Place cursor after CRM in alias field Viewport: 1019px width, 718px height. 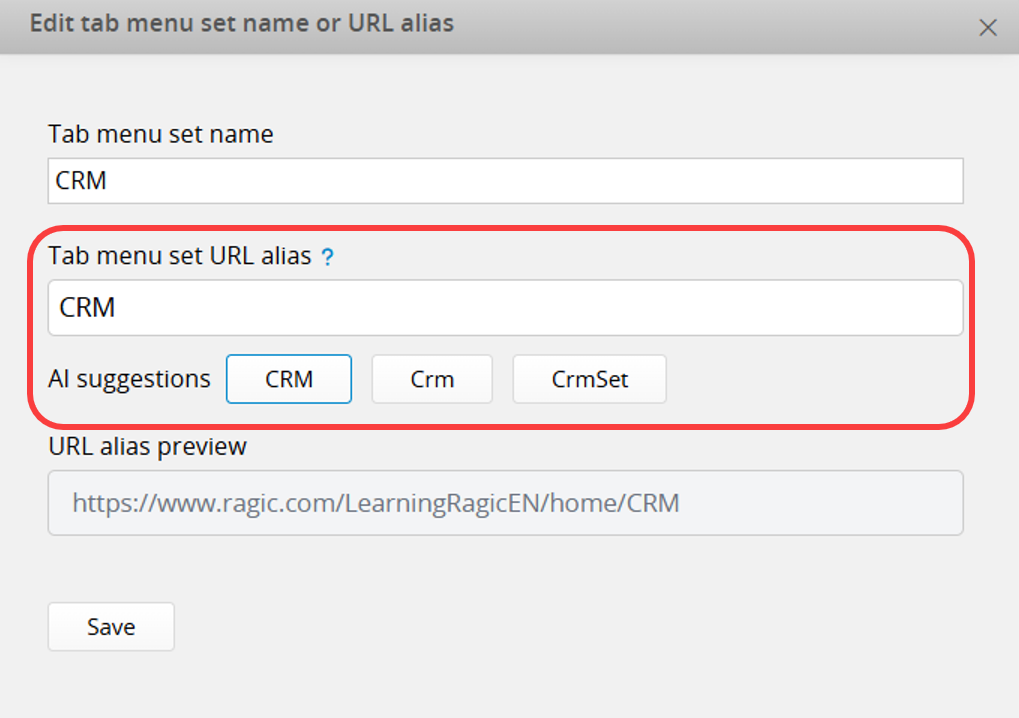119,308
